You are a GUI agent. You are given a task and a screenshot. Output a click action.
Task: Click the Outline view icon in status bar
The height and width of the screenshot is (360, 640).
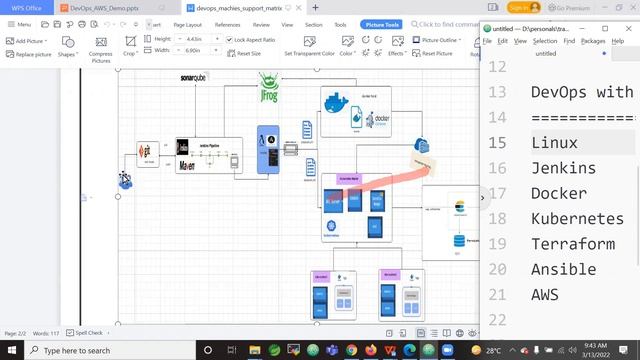coord(434,333)
